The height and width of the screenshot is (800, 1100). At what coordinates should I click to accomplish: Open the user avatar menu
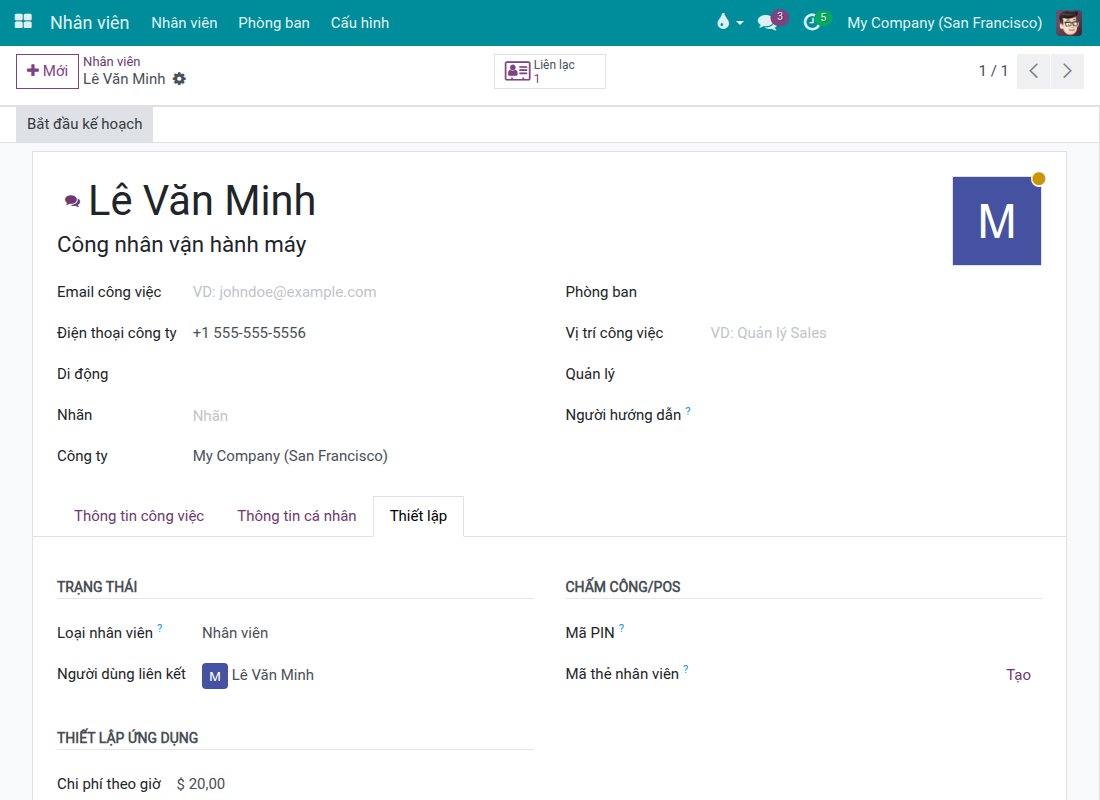click(1068, 22)
